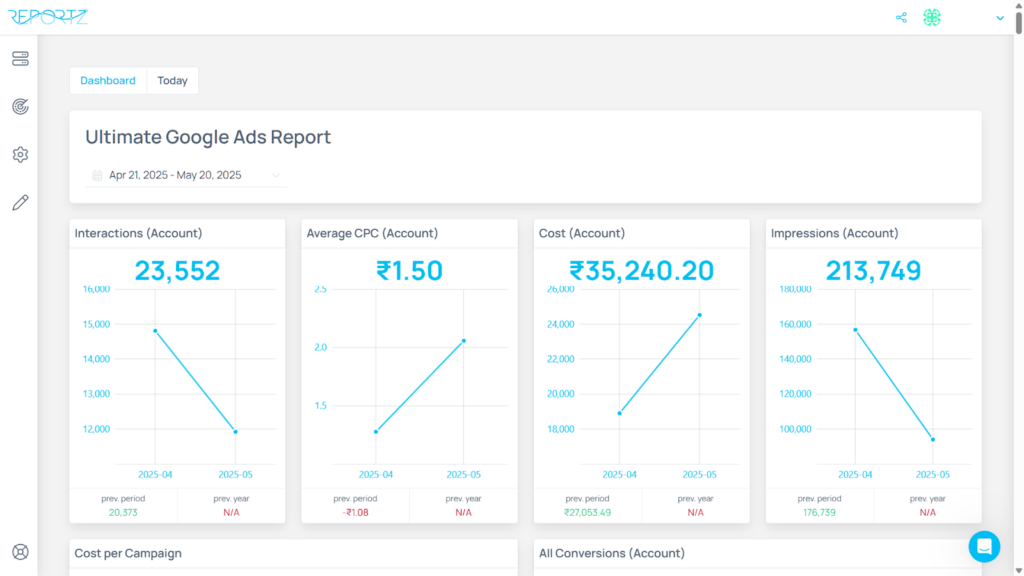Open the goals target sidebar icon
The width and height of the screenshot is (1024, 576).
click(20, 106)
